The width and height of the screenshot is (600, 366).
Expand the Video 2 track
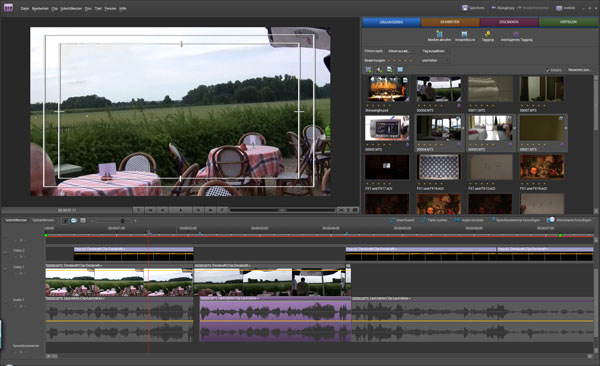(x=5, y=253)
